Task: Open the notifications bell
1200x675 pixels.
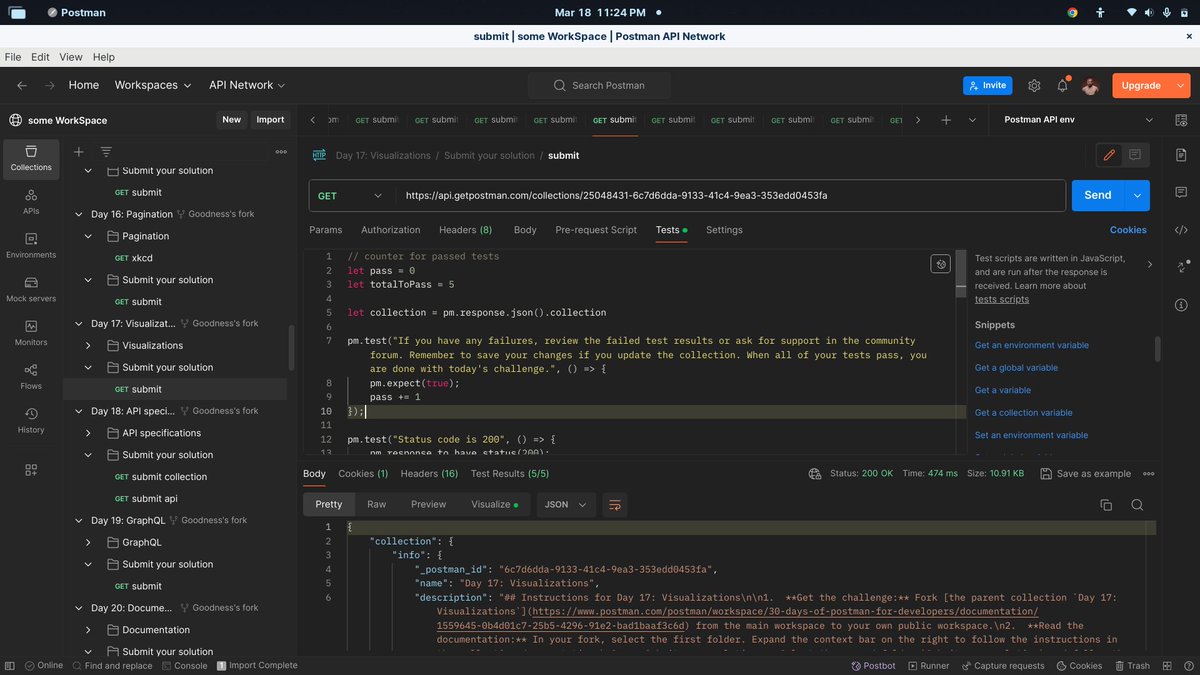Action: (x=1062, y=86)
